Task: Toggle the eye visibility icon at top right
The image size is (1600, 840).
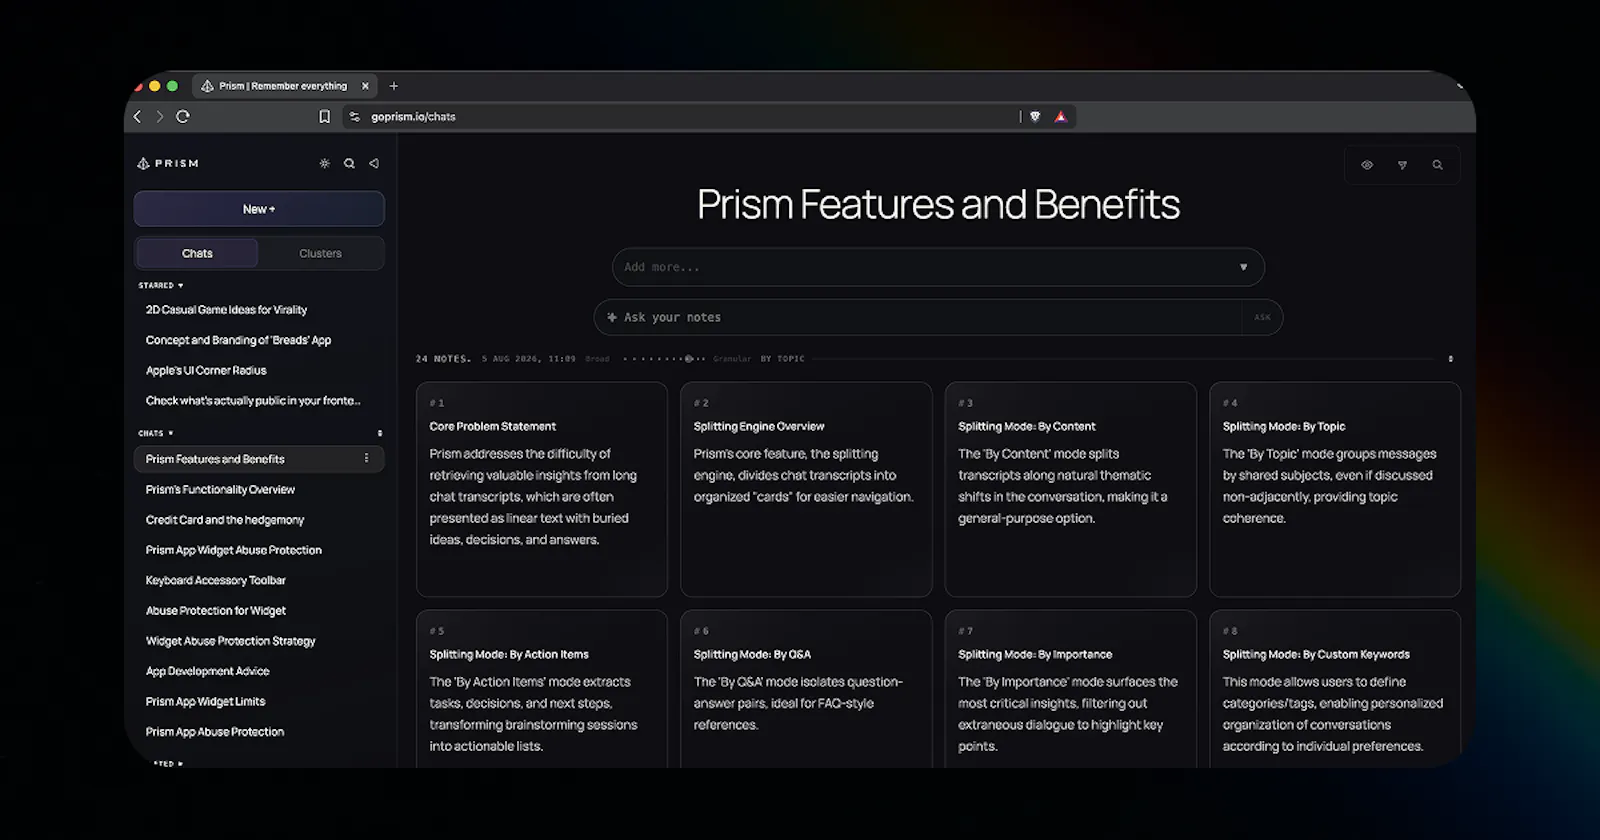Action: click(1367, 165)
